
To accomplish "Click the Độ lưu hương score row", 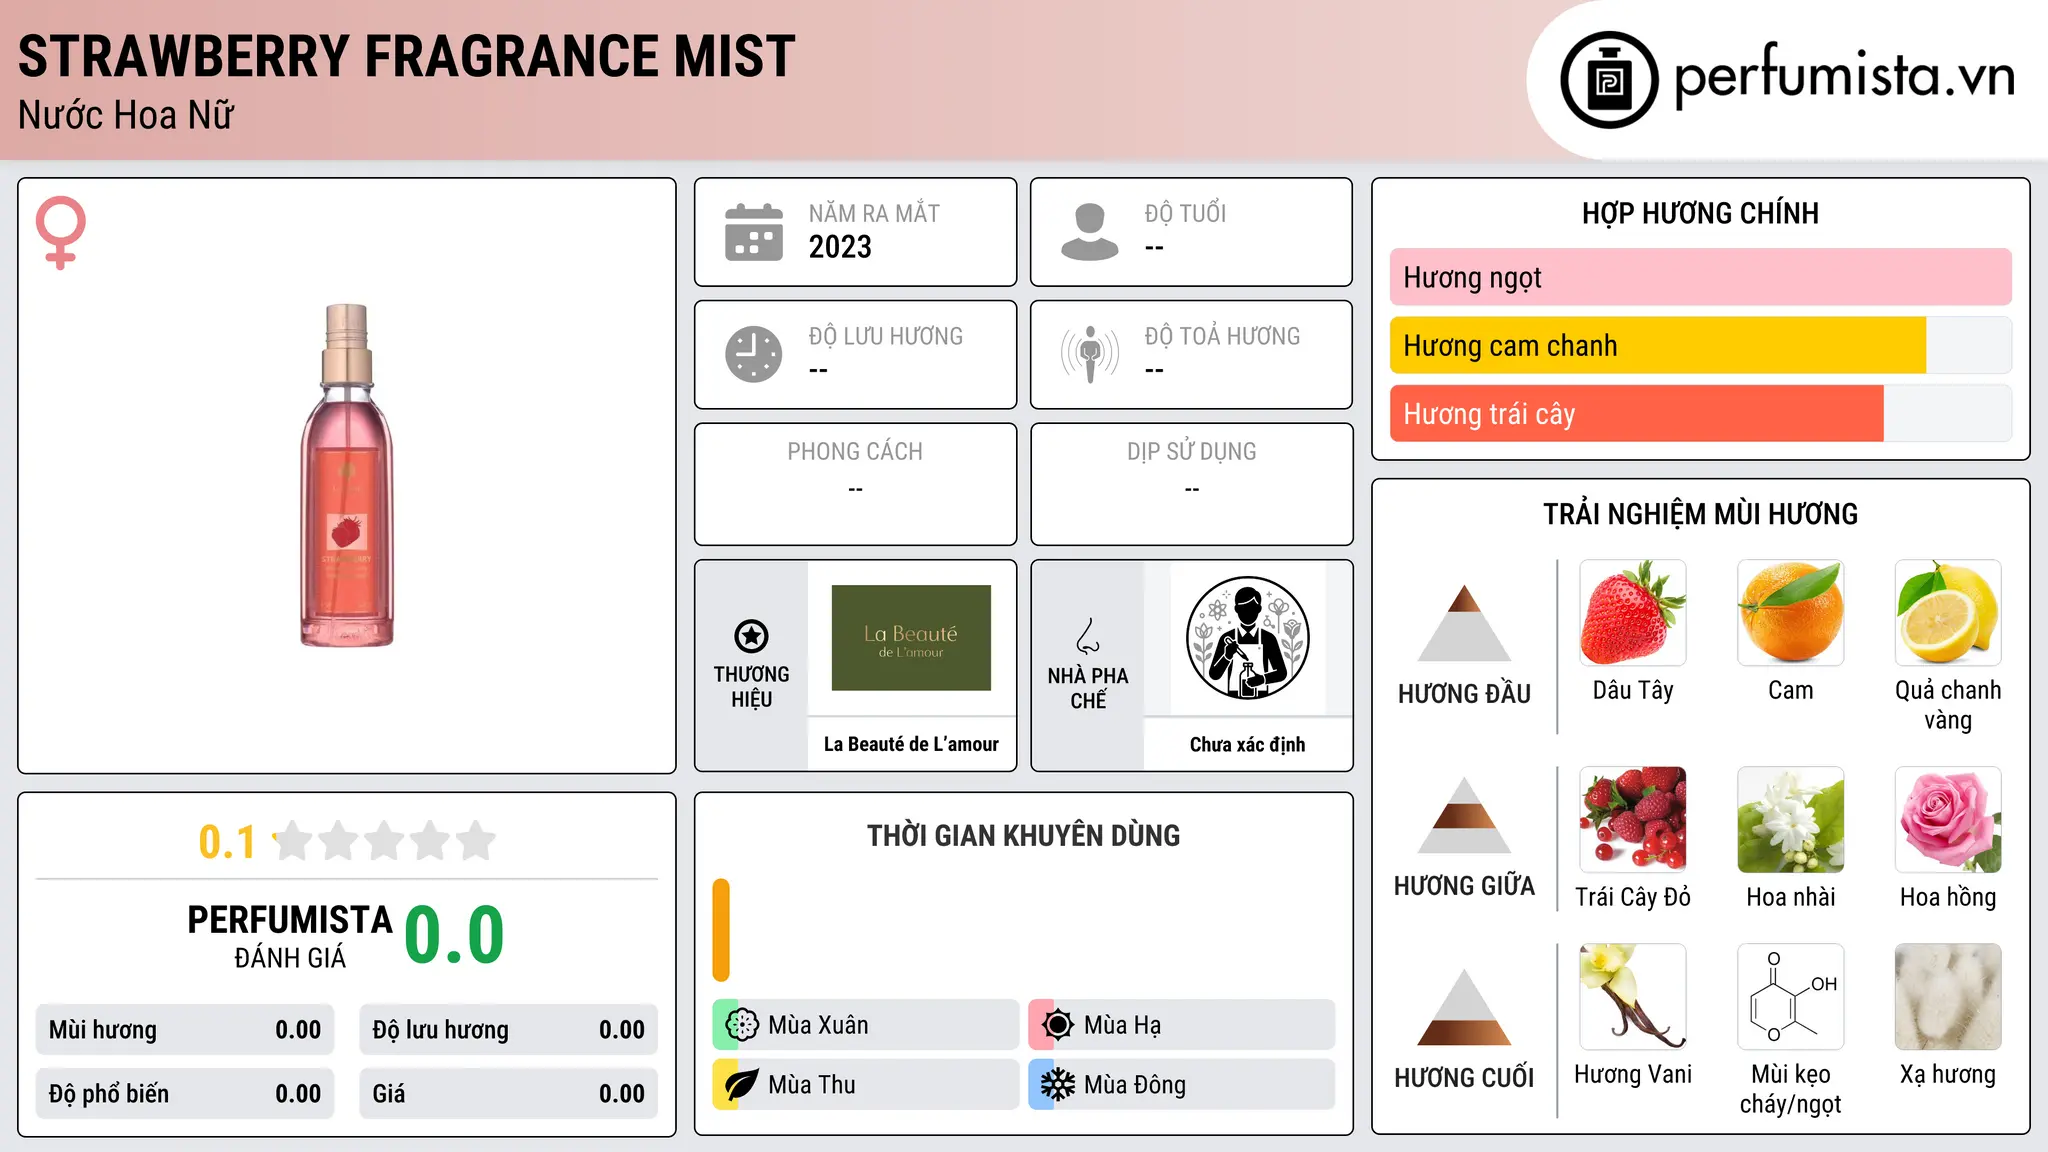I will pyautogui.click(x=508, y=1030).
